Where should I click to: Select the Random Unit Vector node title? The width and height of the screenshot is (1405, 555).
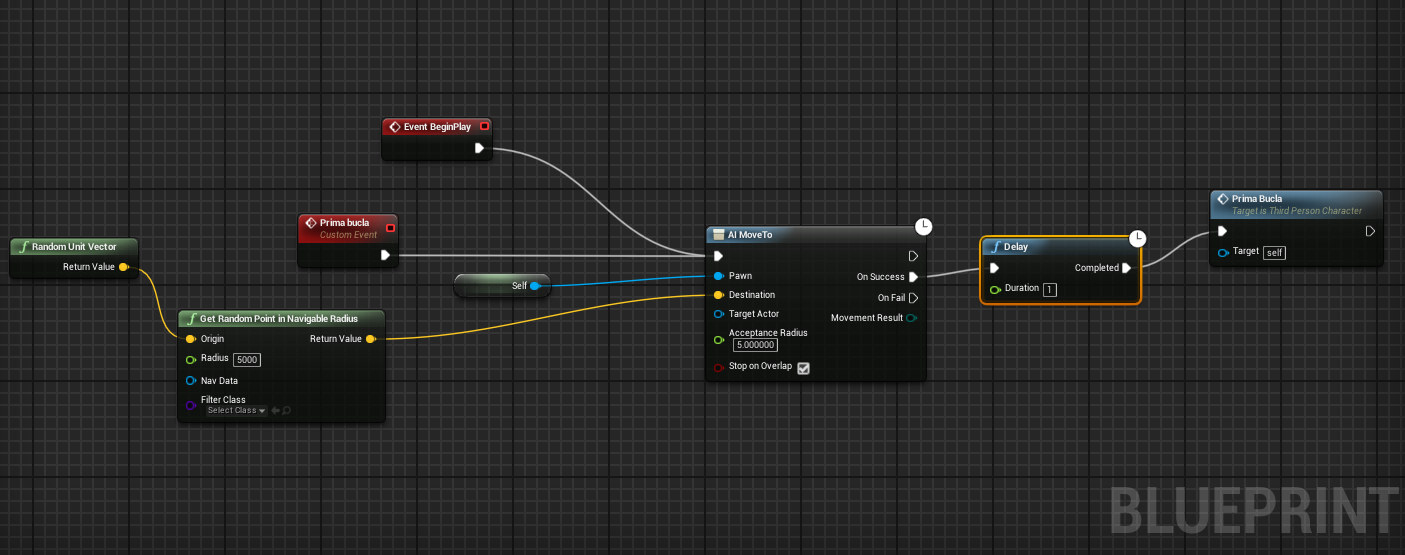pos(74,246)
